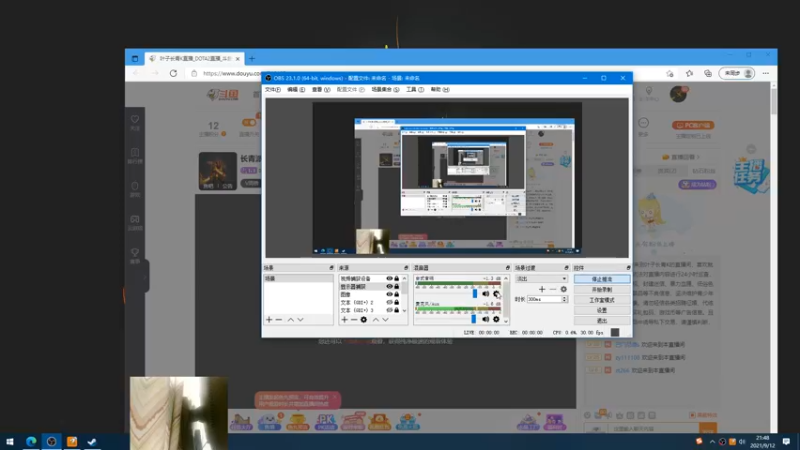Refresh the page in Edge browser
Viewport: 800px width, 450px height.
173,73
